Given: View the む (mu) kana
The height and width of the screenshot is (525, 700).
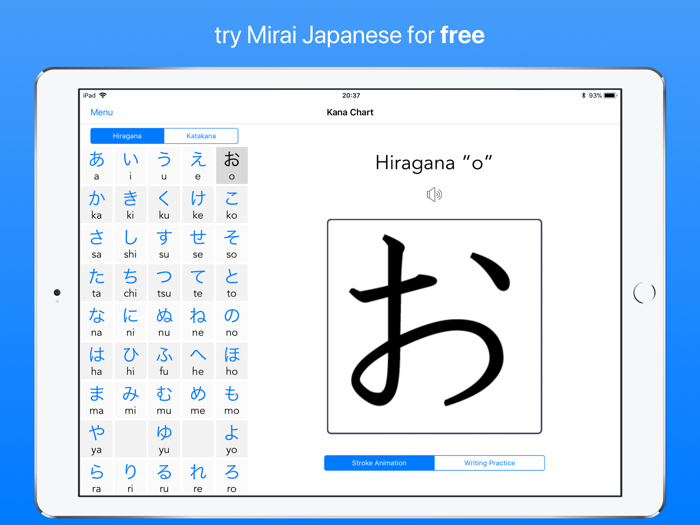Looking at the screenshot, I should (164, 400).
